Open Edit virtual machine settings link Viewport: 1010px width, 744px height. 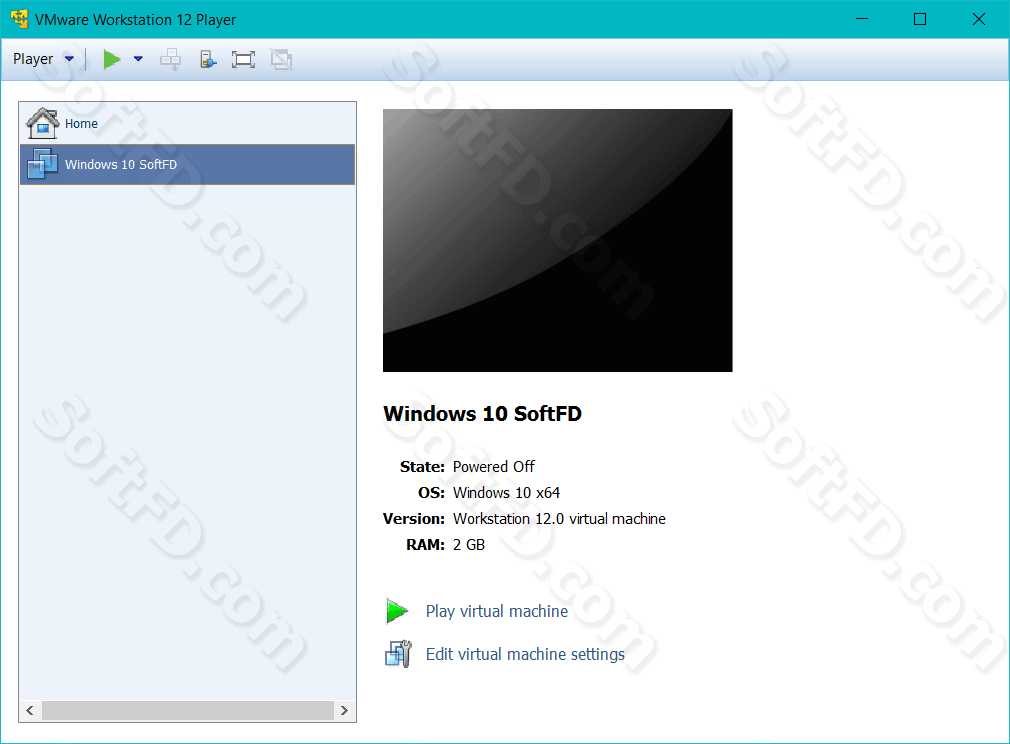(x=525, y=654)
